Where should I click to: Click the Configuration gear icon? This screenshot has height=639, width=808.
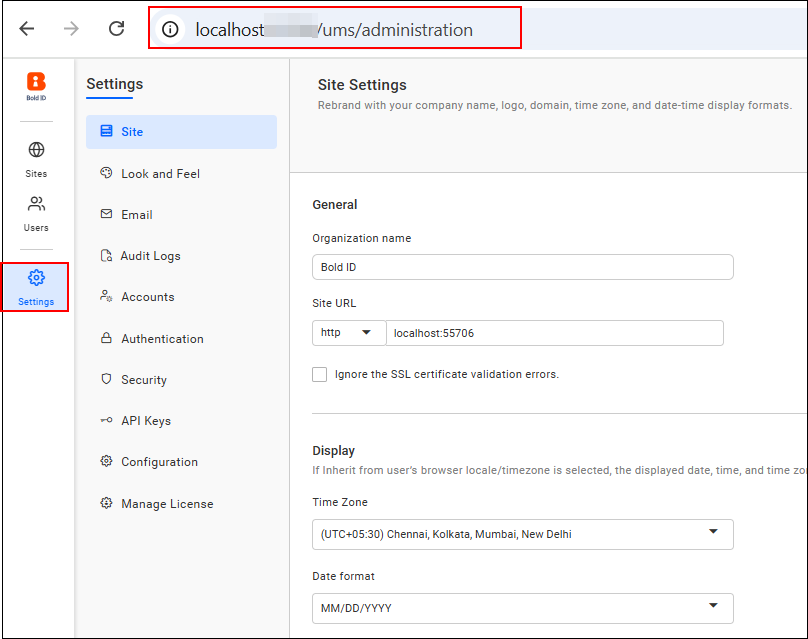pos(106,461)
